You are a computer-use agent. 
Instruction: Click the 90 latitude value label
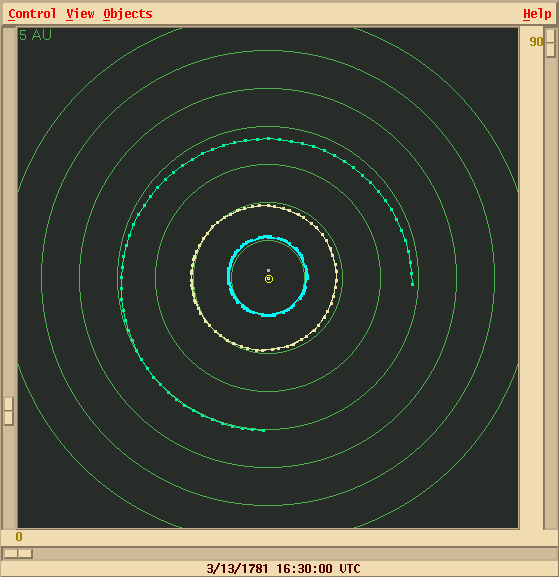(536, 42)
